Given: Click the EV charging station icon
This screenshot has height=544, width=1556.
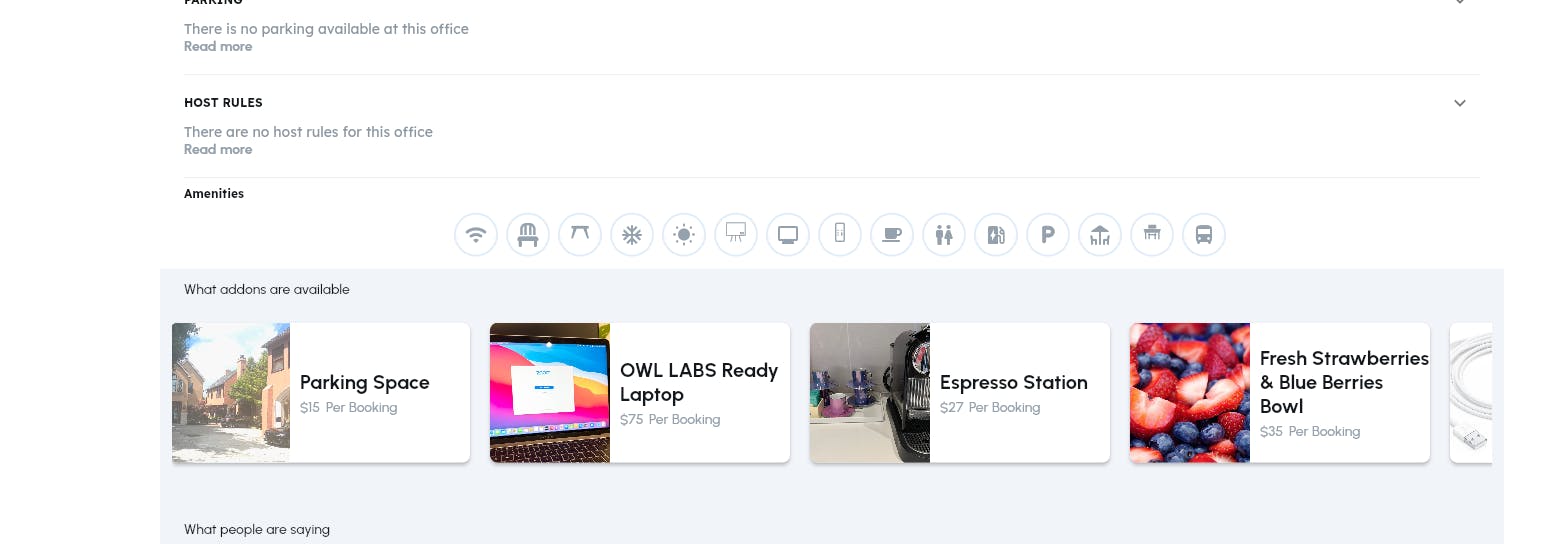Looking at the screenshot, I should 996,235.
